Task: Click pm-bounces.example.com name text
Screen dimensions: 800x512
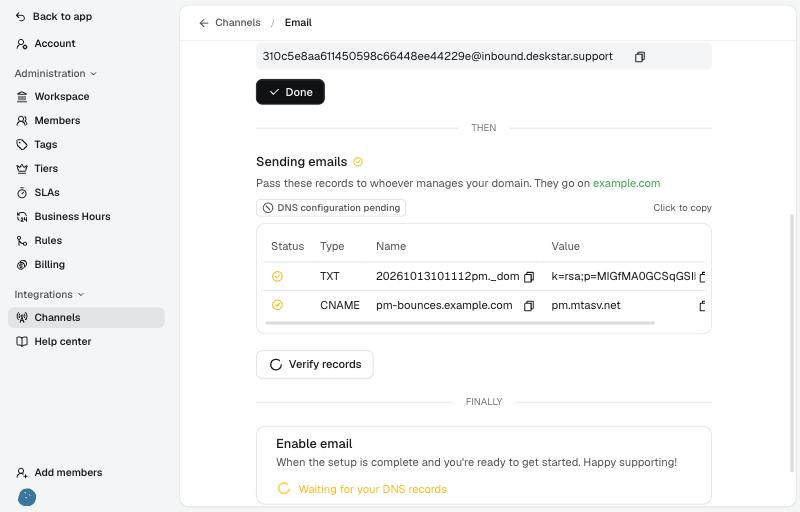Action: 444,305
